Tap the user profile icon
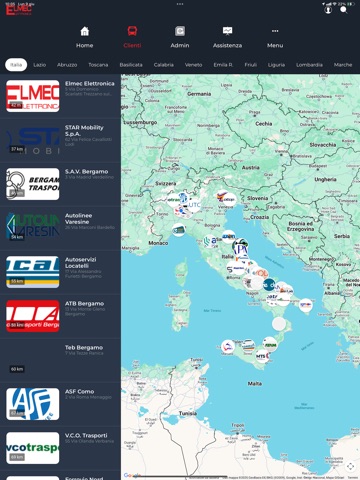 (x=328, y=10)
